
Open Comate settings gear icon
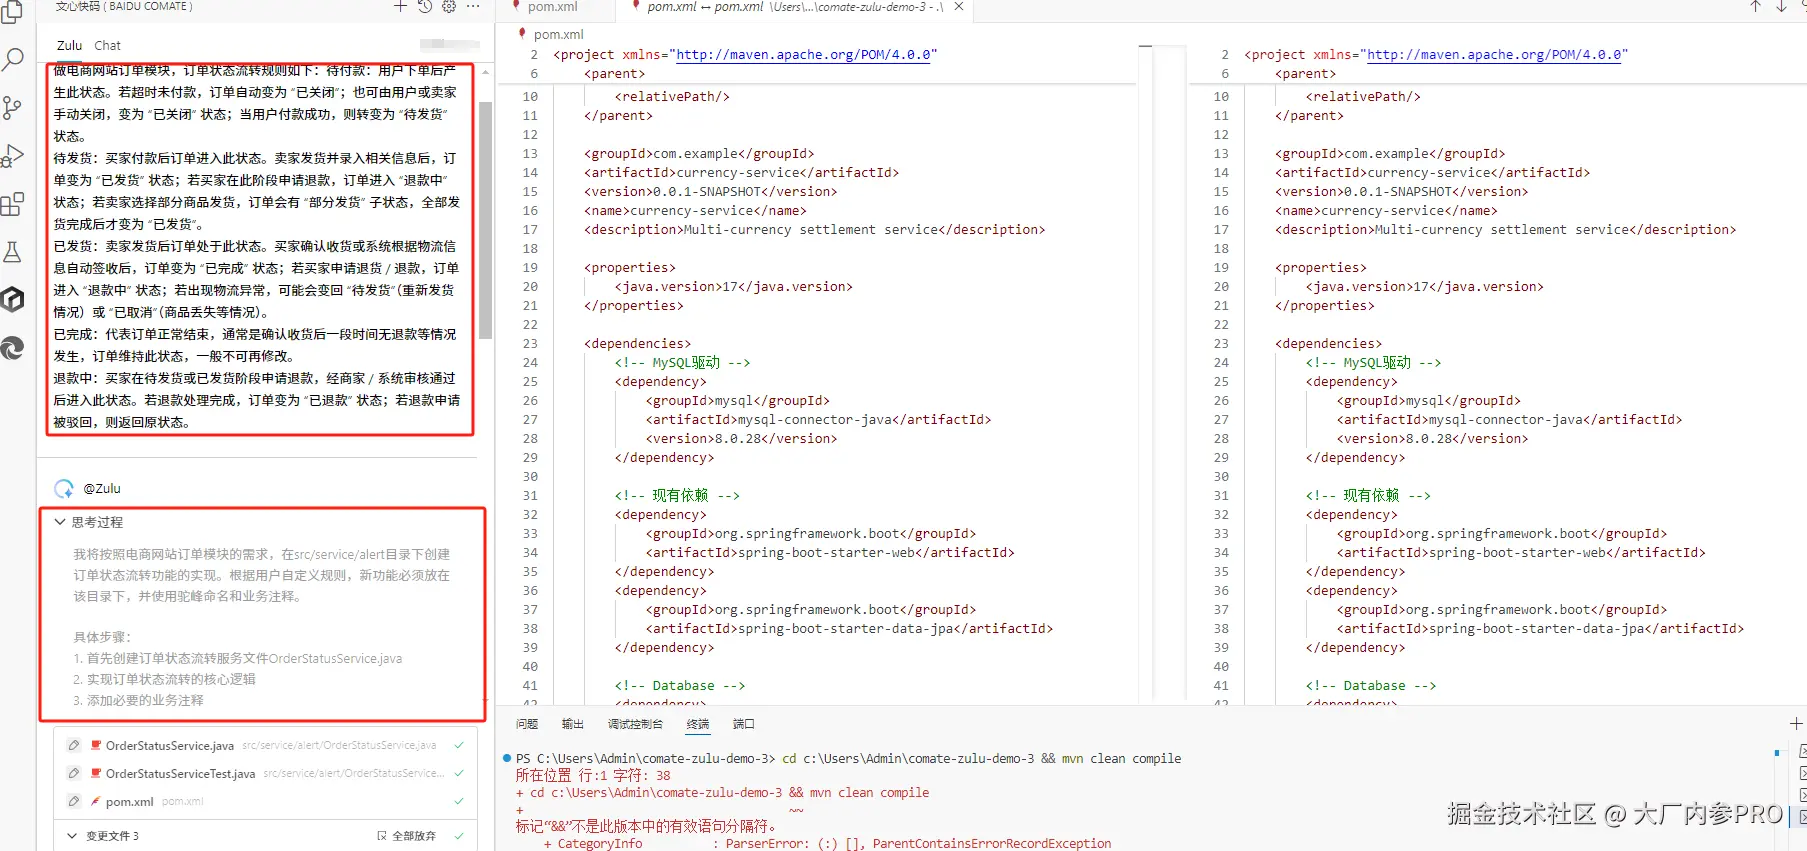[449, 6]
